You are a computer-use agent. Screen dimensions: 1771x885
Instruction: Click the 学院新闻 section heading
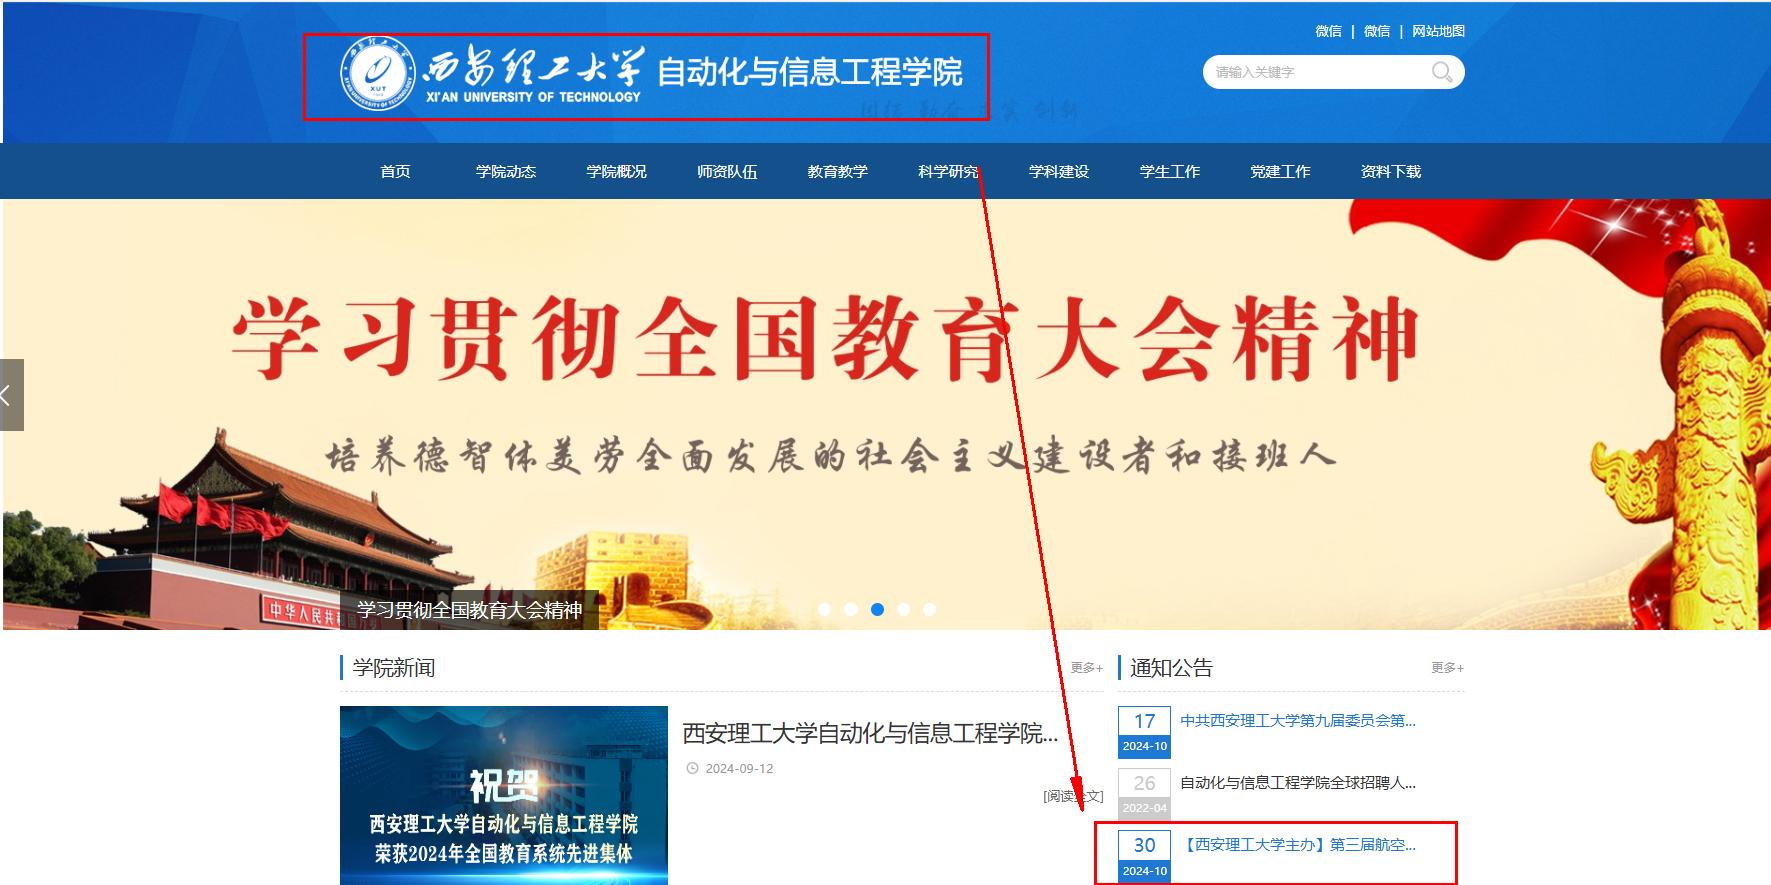click(x=393, y=668)
